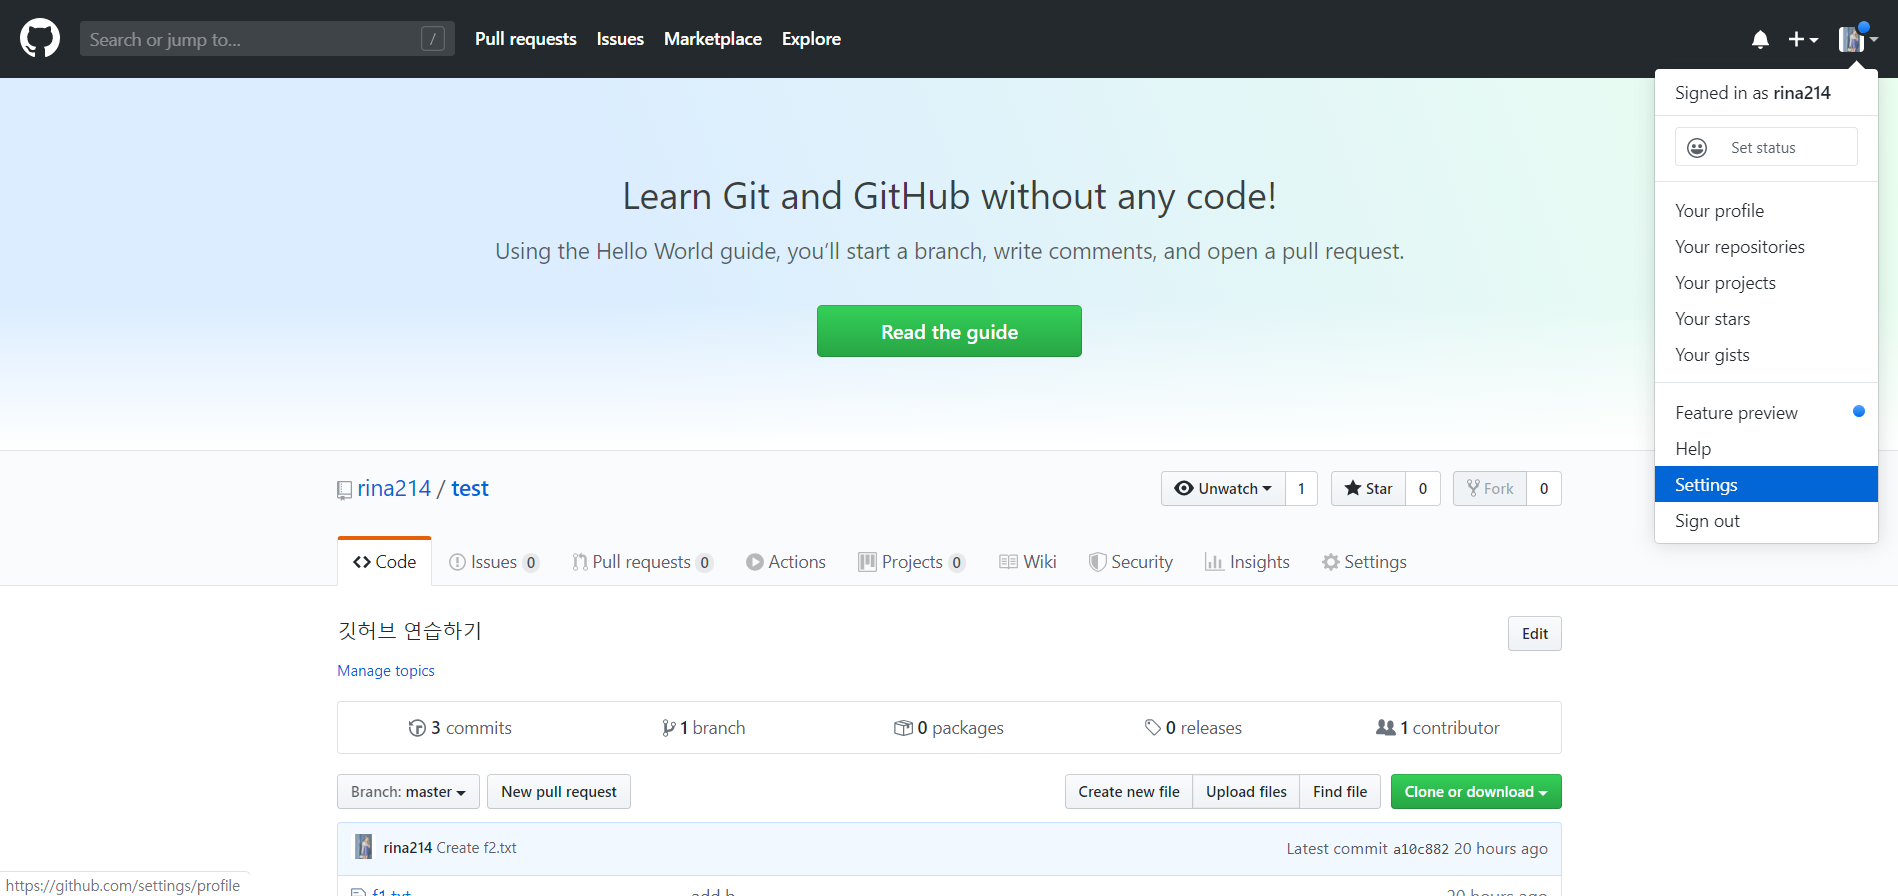Viewport: 1898px width, 896px height.
Task: Go to Marketplace
Action: point(713,39)
